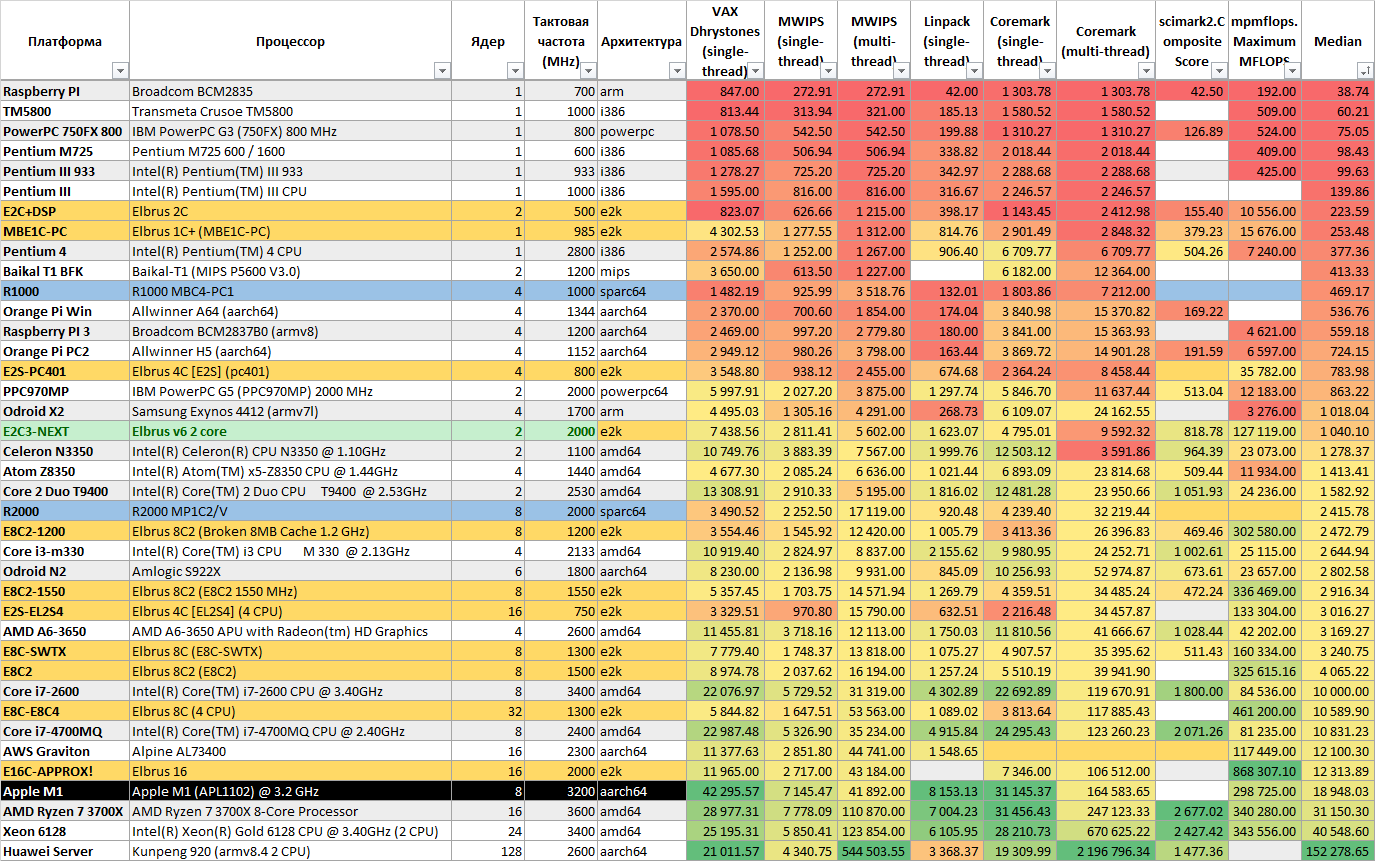The width and height of the screenshot is (1375, 861).
Task: Open the Тактовая частота (MHz) filter dropdown
Action: click(588, 71)
